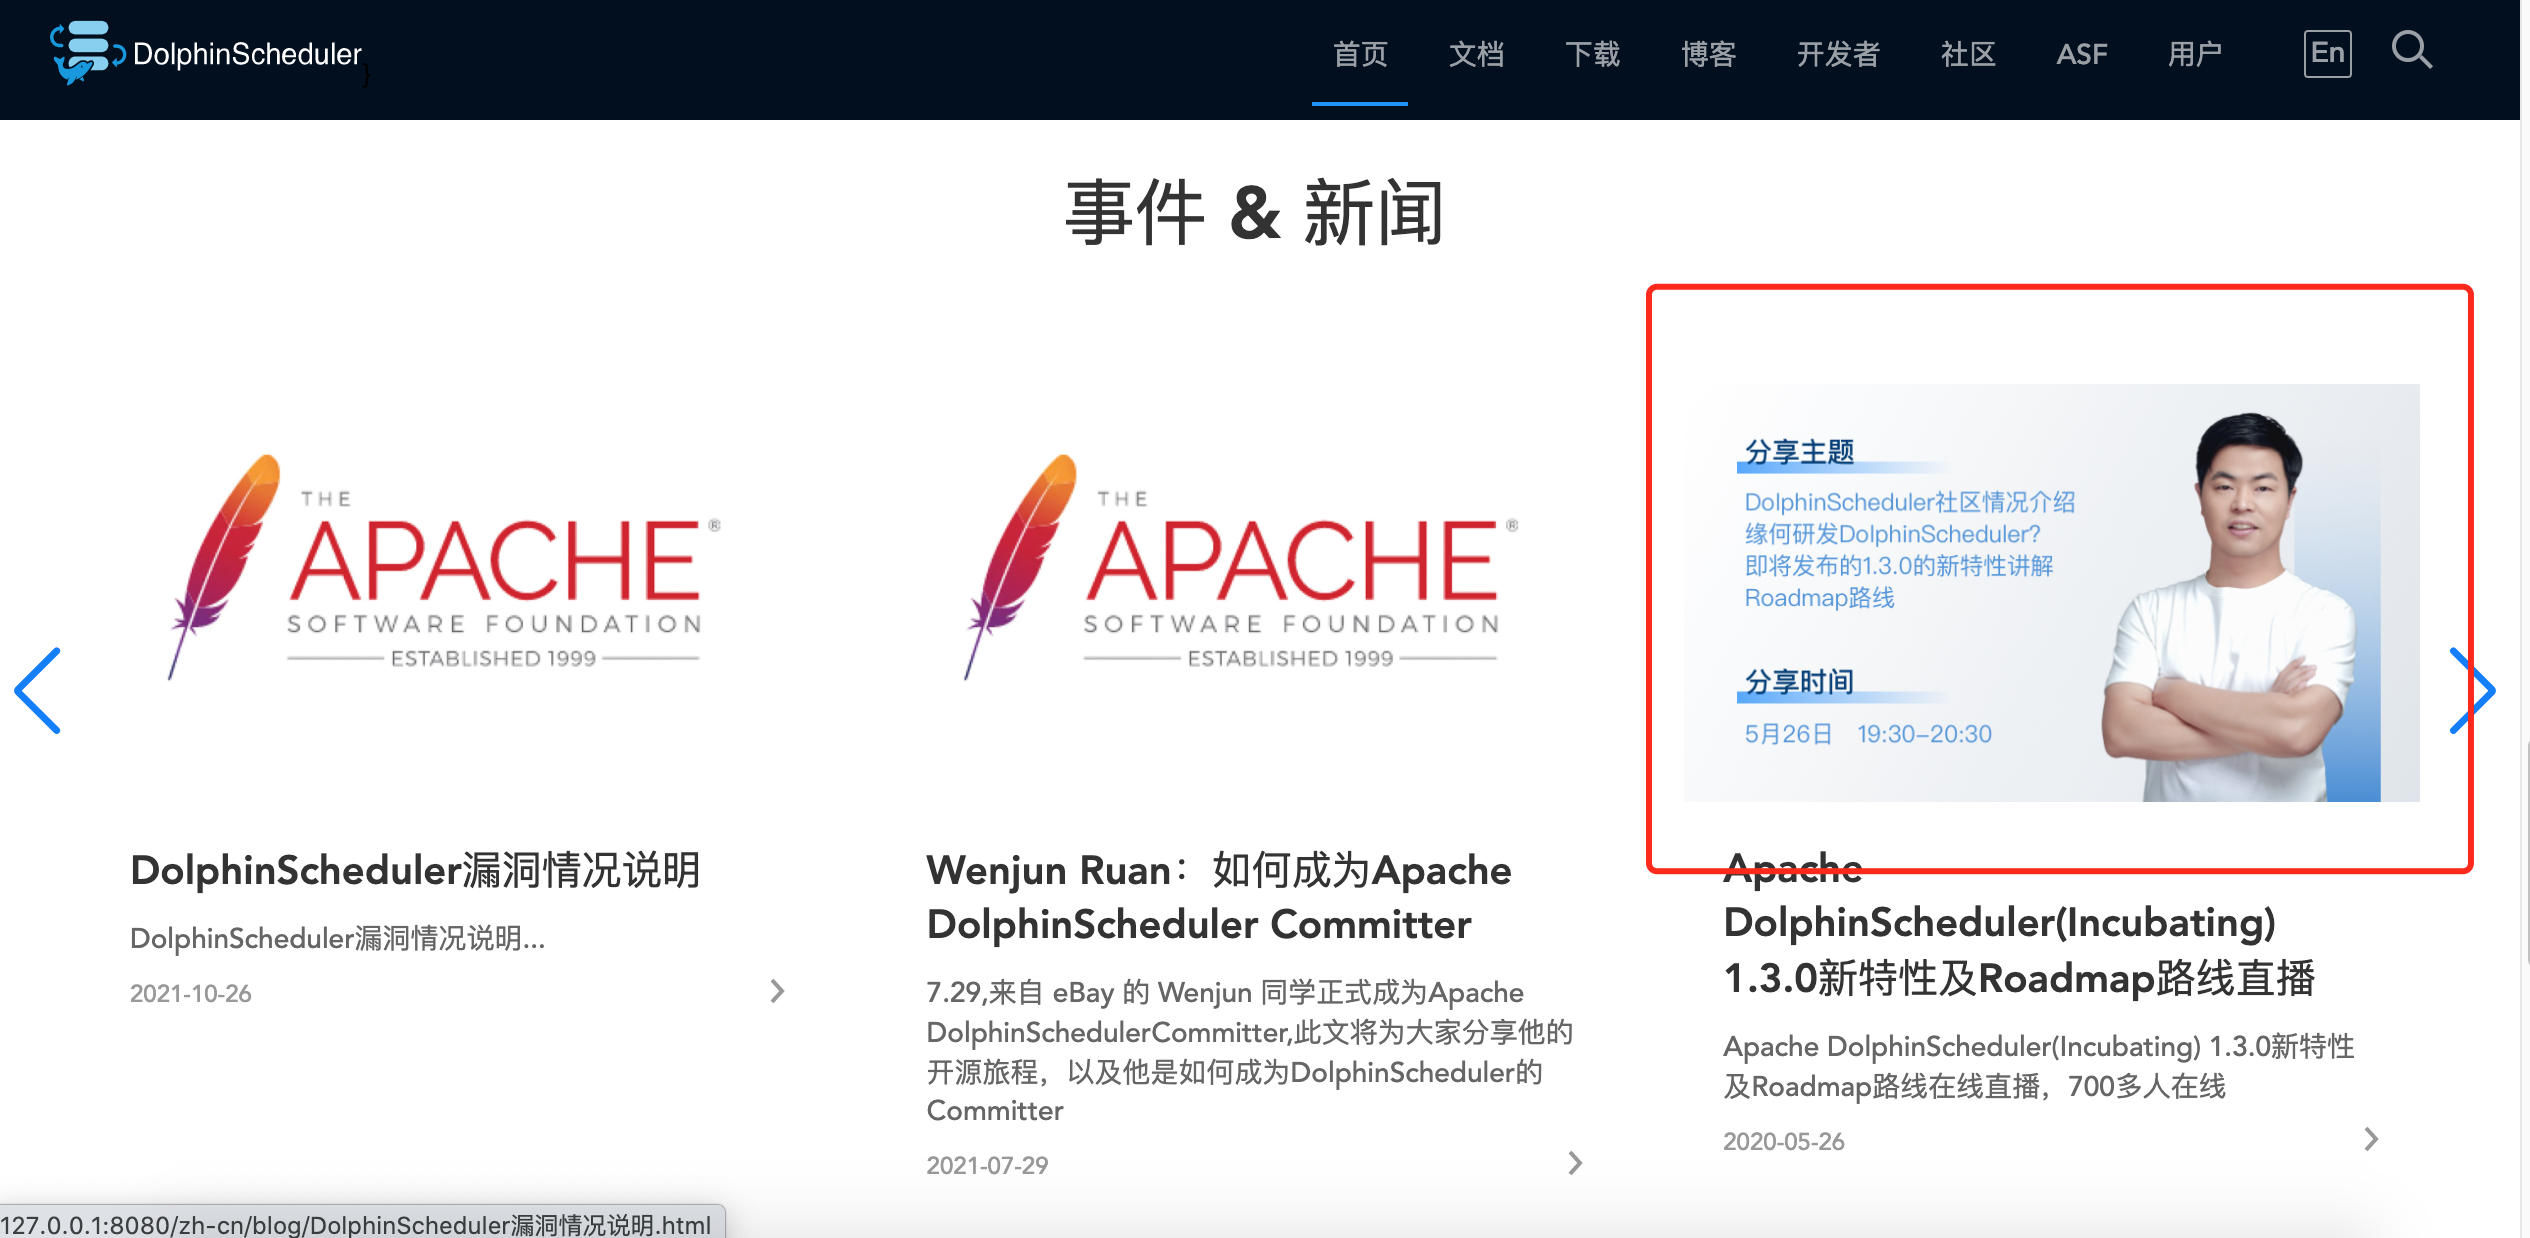This screenshot has height=1238, width=2530.
Task: Open the 文档 menu item
Action: [1476, 54]
